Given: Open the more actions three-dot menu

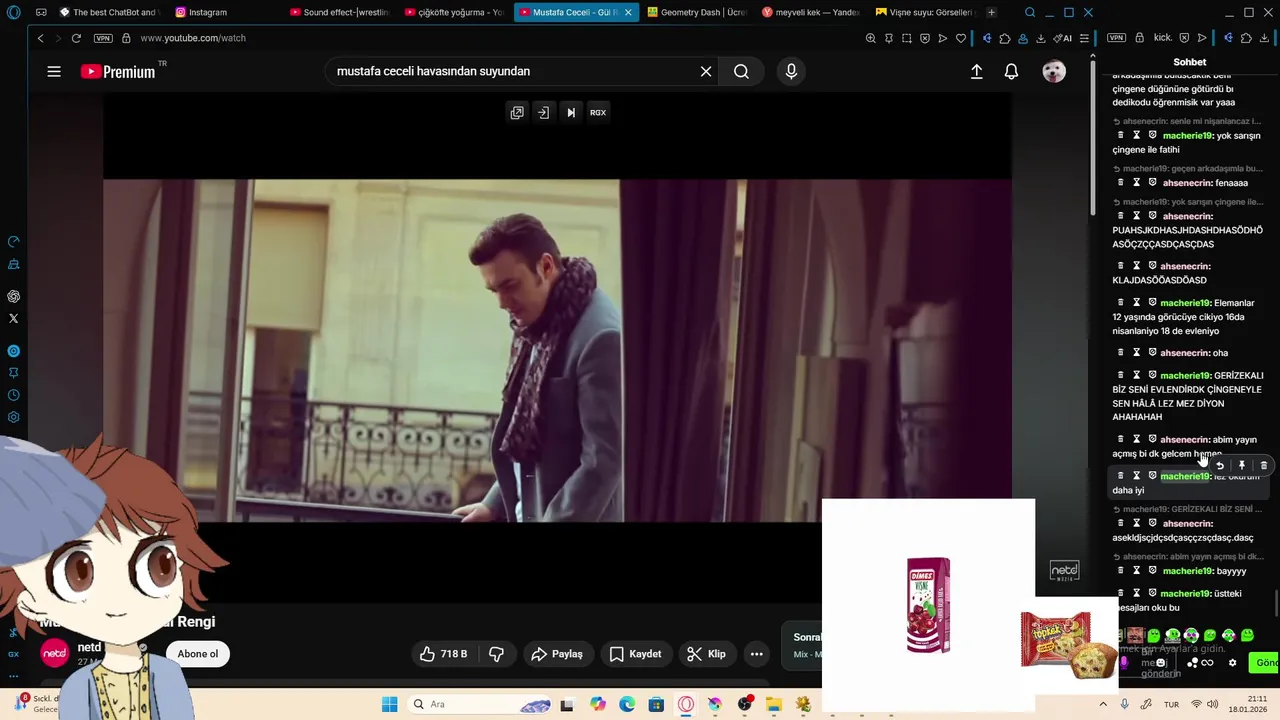Looking at the screenshot, I should [x=757, y=654].
